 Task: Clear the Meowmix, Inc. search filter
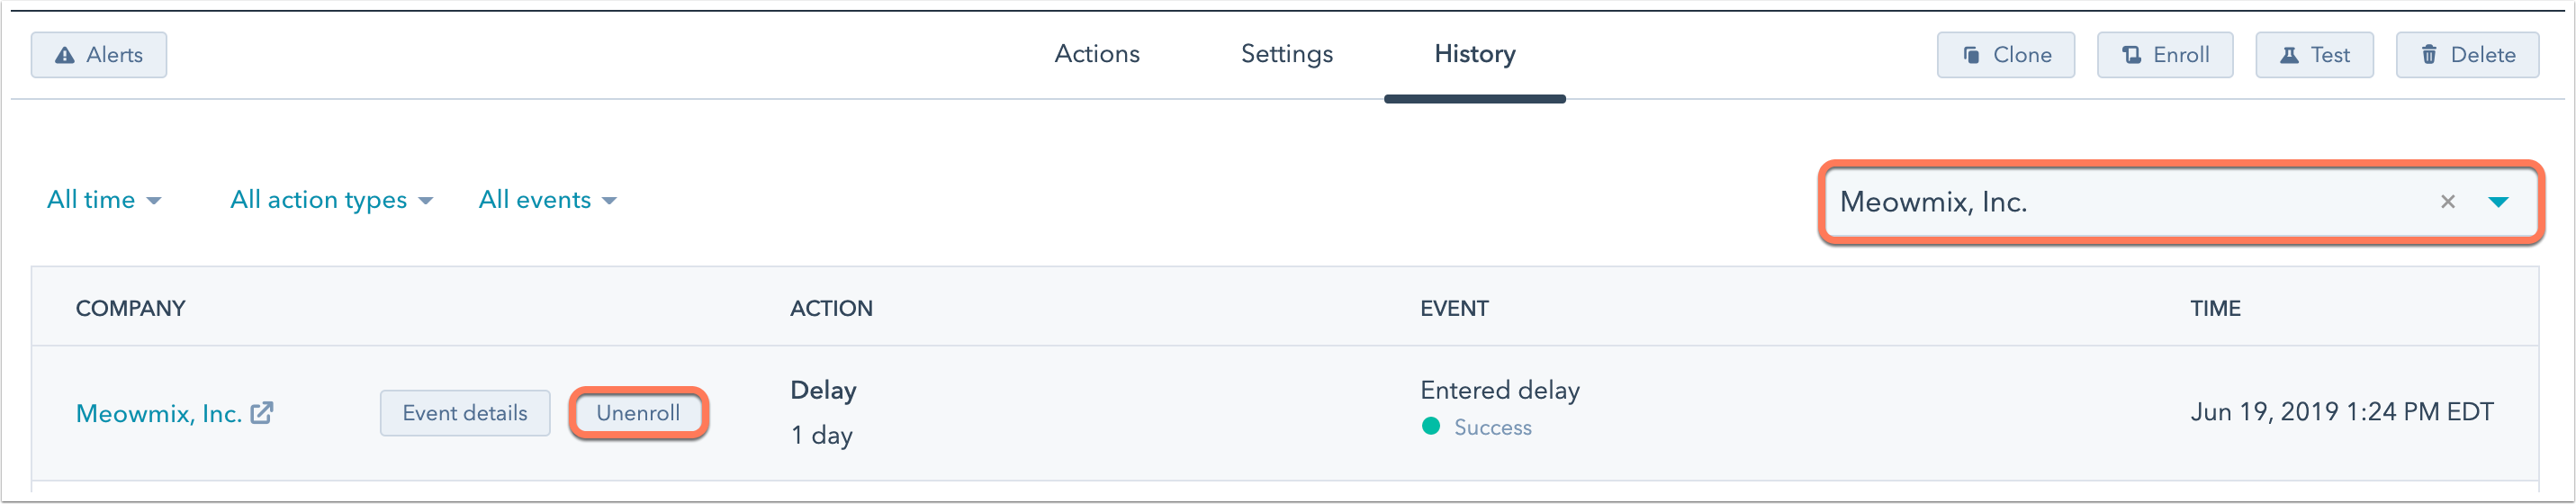click(2448, 202)
